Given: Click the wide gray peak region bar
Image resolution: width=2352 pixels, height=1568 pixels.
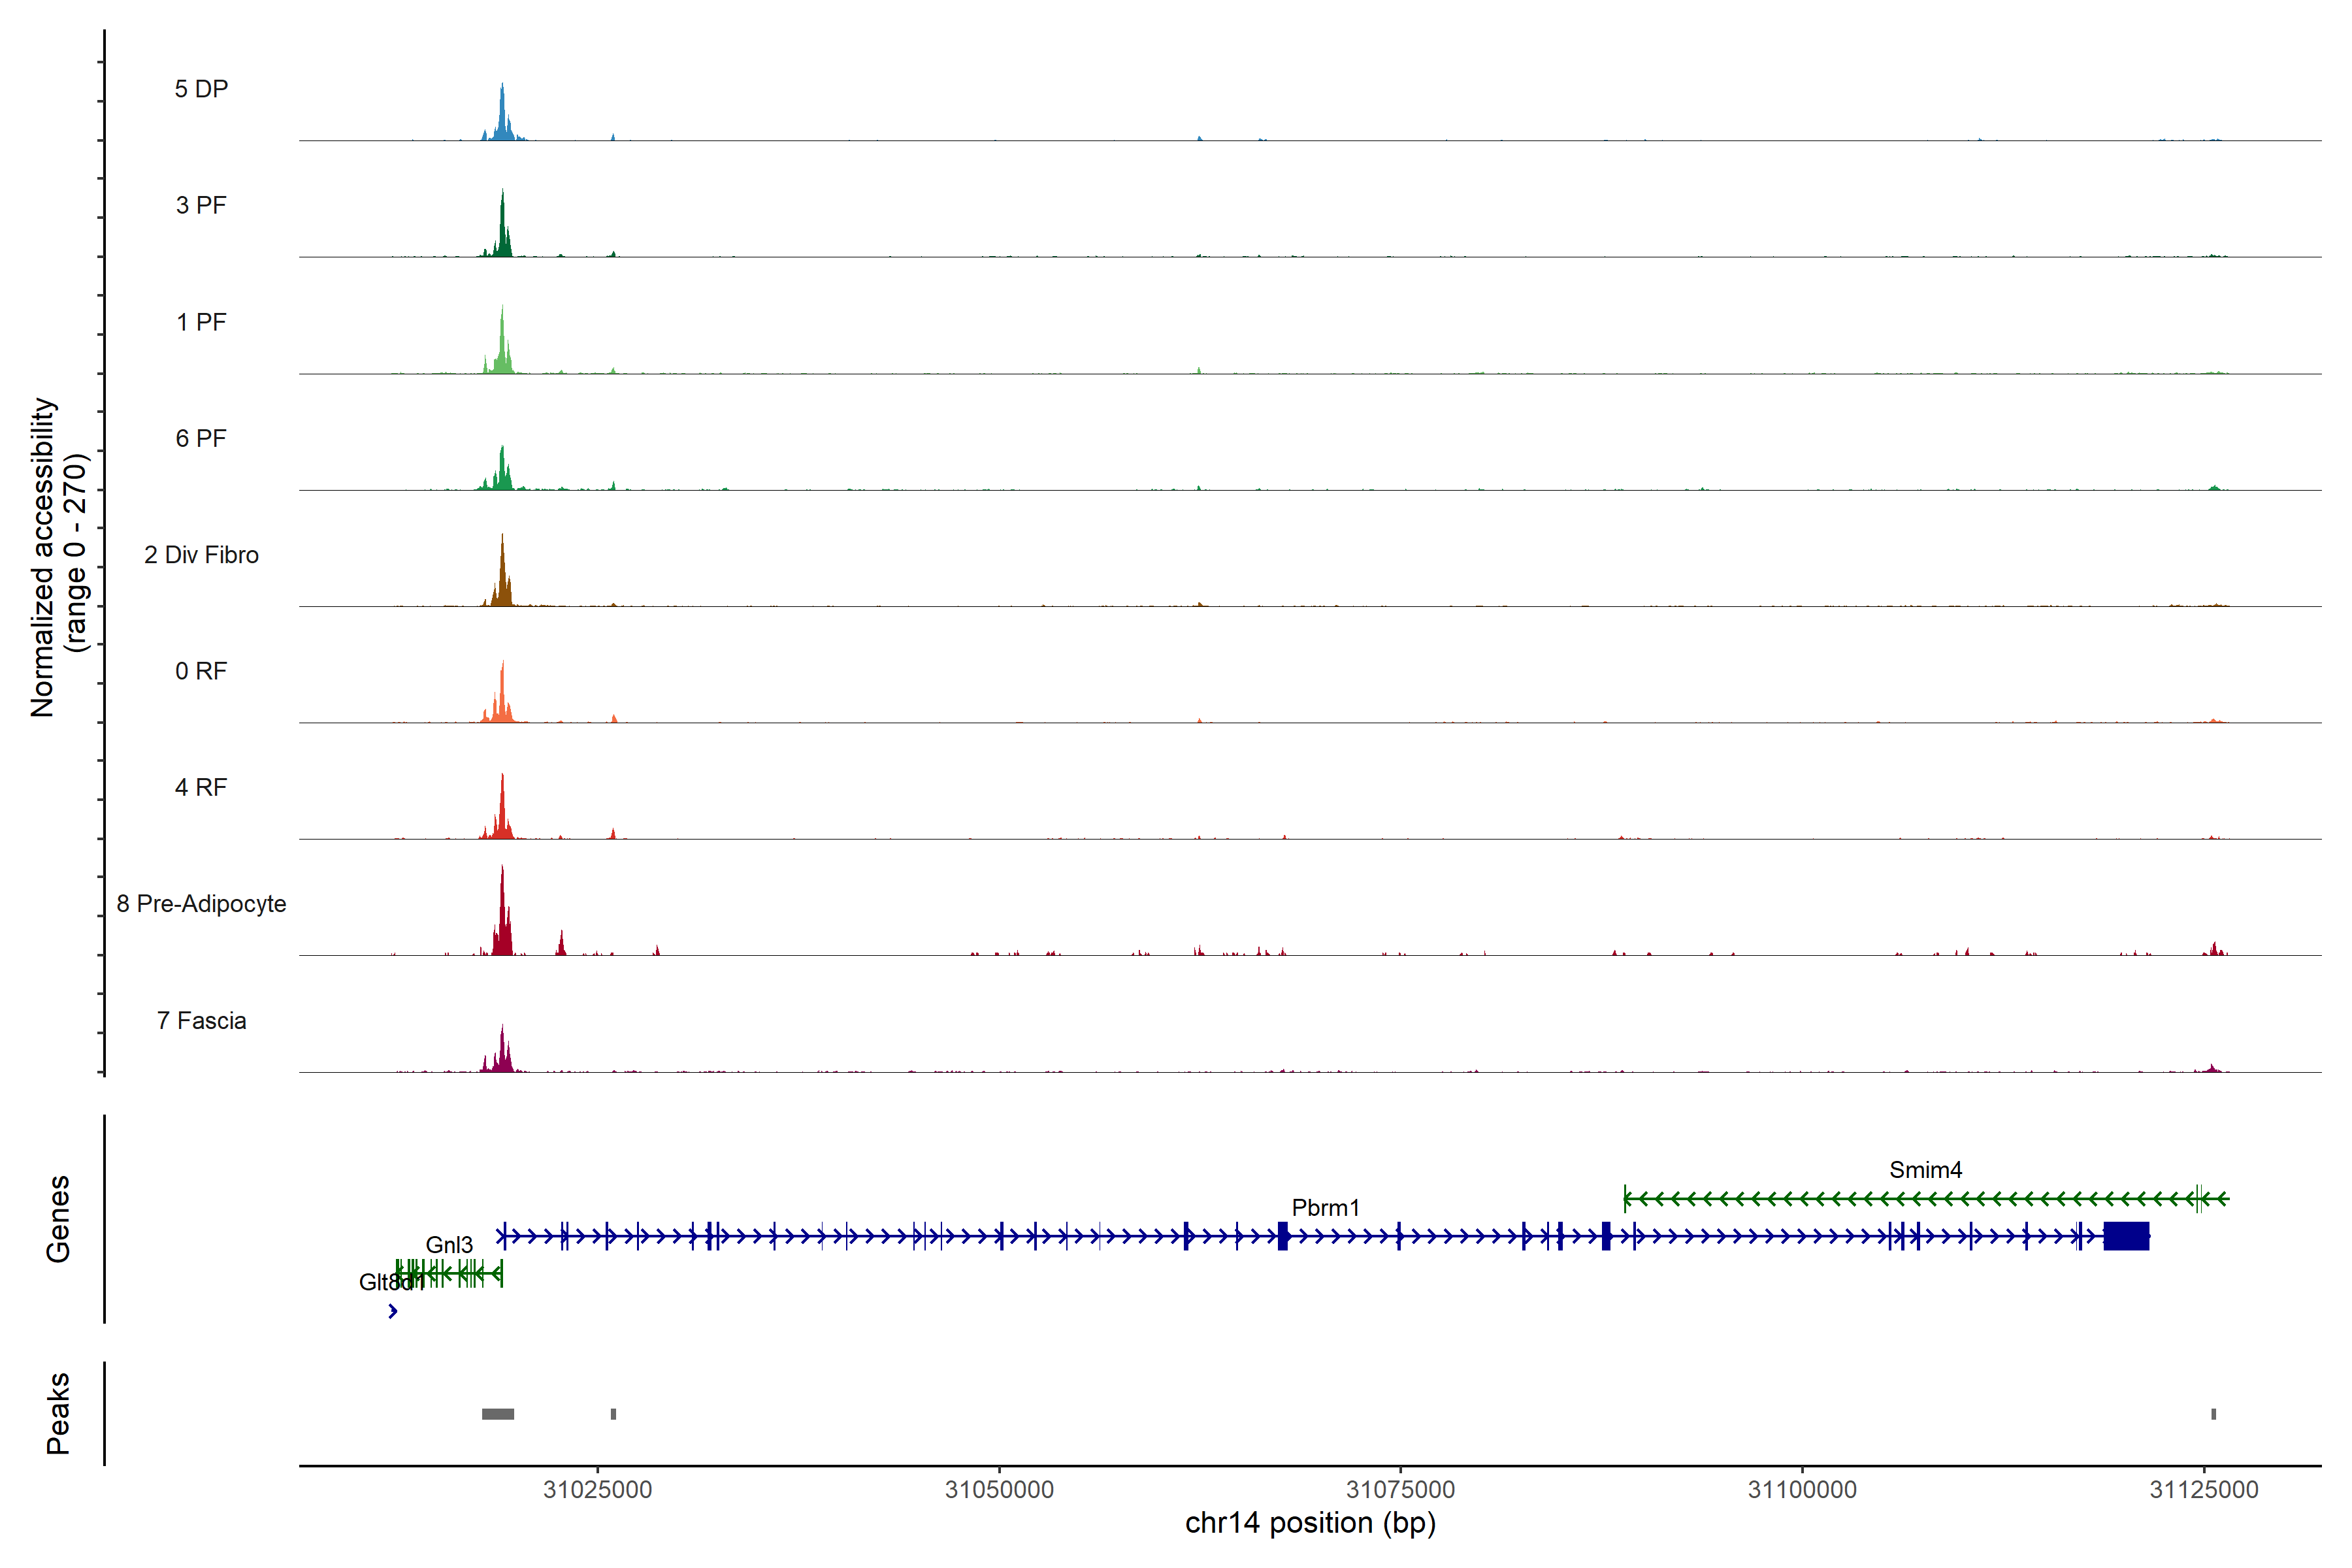Looking at the screenshot, I should coord(498,1414).
